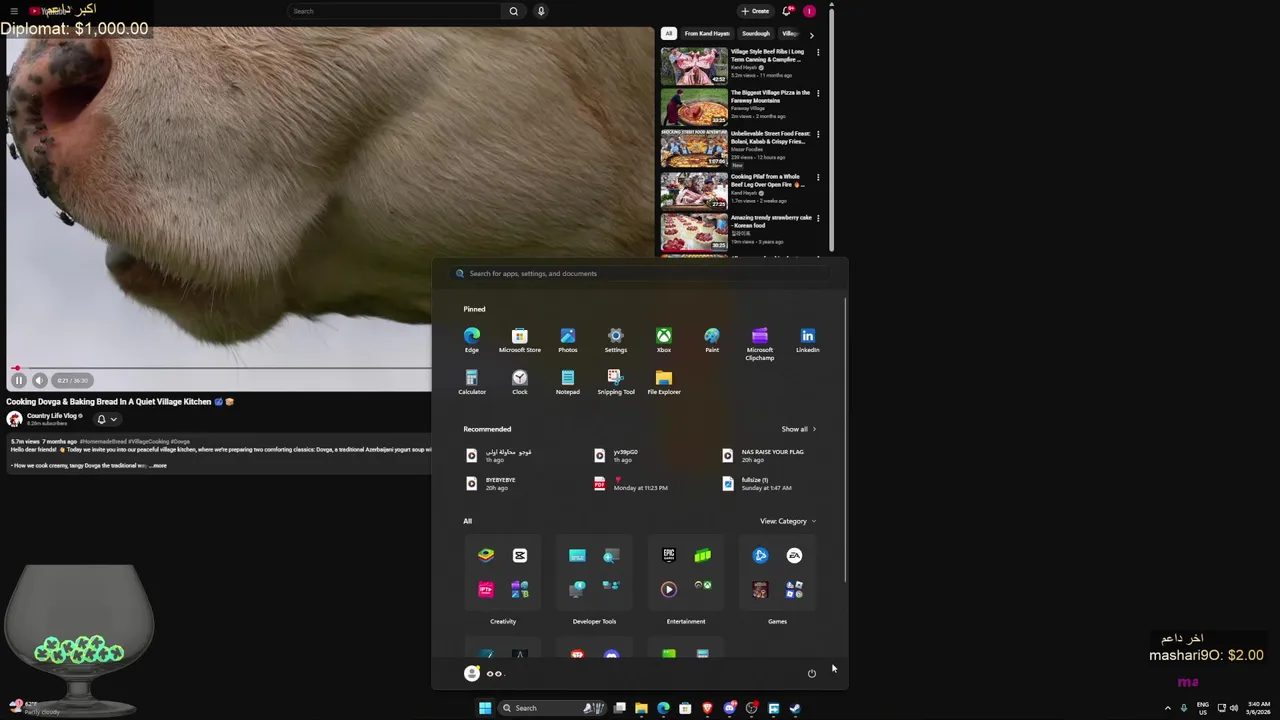Pause the YouTube video

(18, 380)
